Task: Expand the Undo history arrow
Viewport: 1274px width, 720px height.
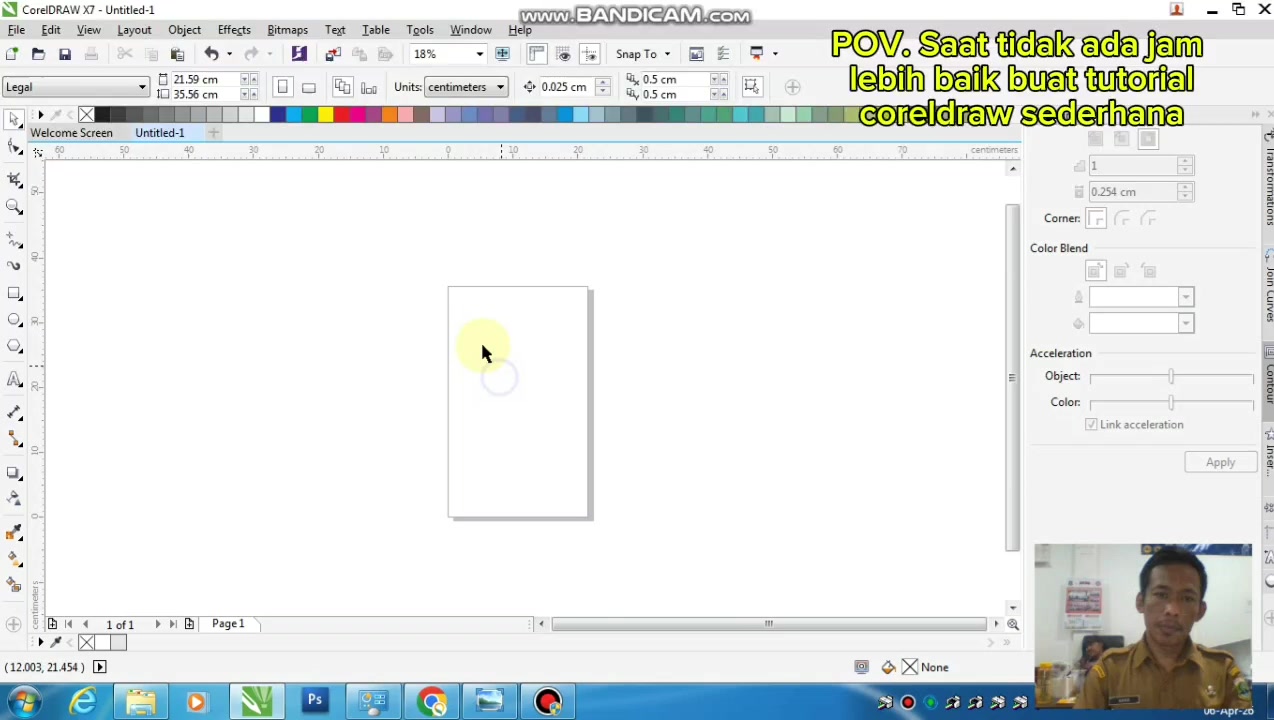Action: [229, 54]
